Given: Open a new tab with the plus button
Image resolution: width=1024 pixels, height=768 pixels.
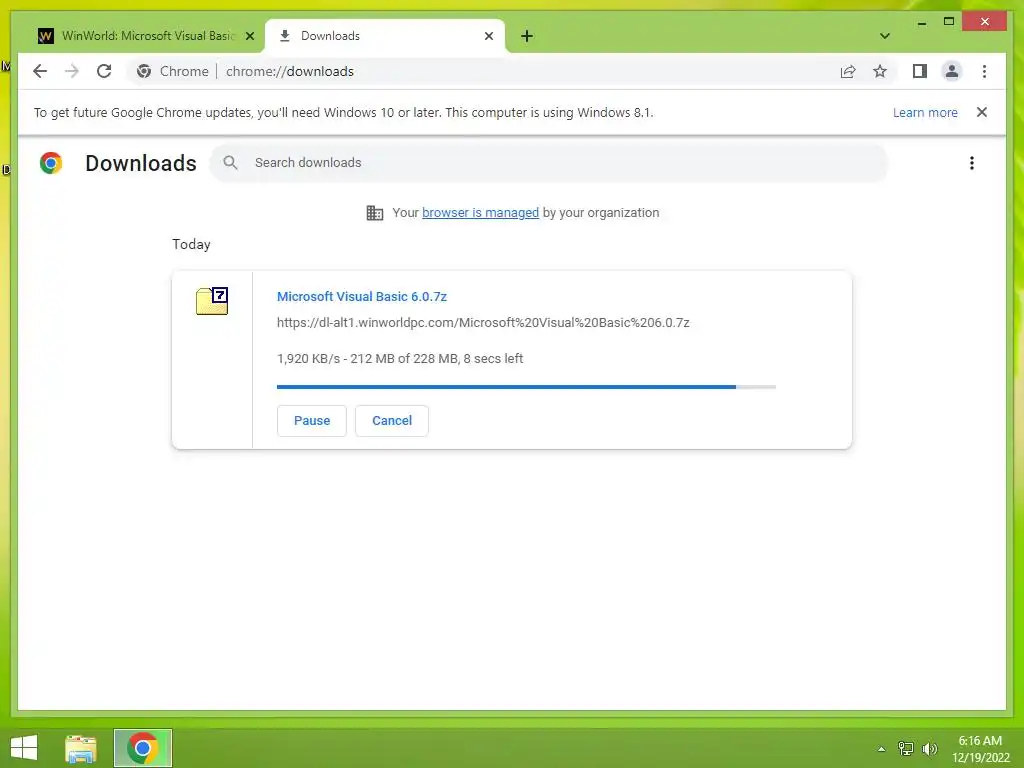Looking at the screenshot, I should [x=527, y=36].
